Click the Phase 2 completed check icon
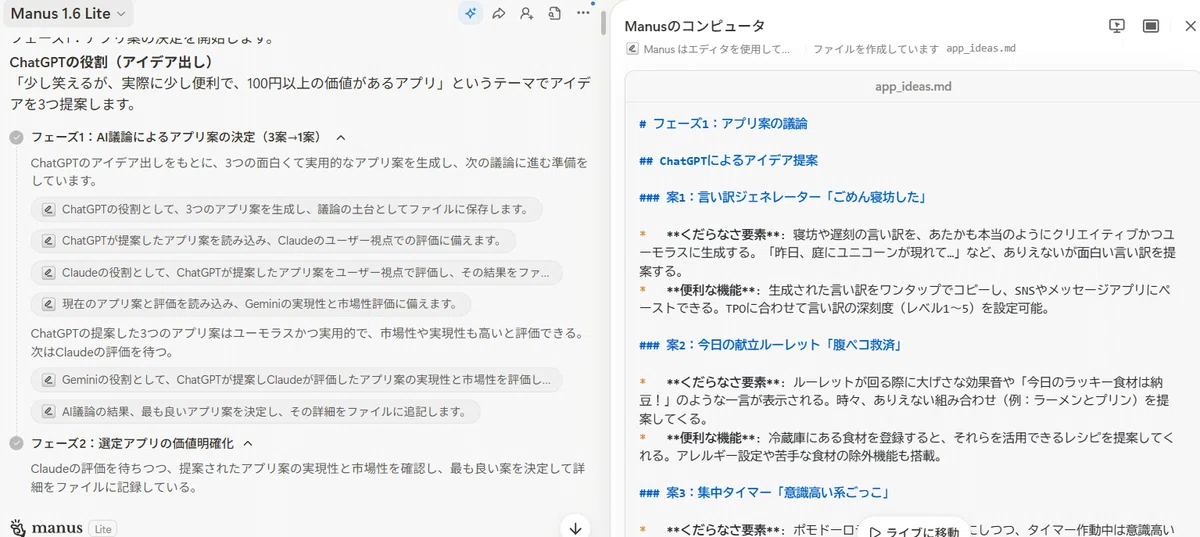 tap(16, 443)
